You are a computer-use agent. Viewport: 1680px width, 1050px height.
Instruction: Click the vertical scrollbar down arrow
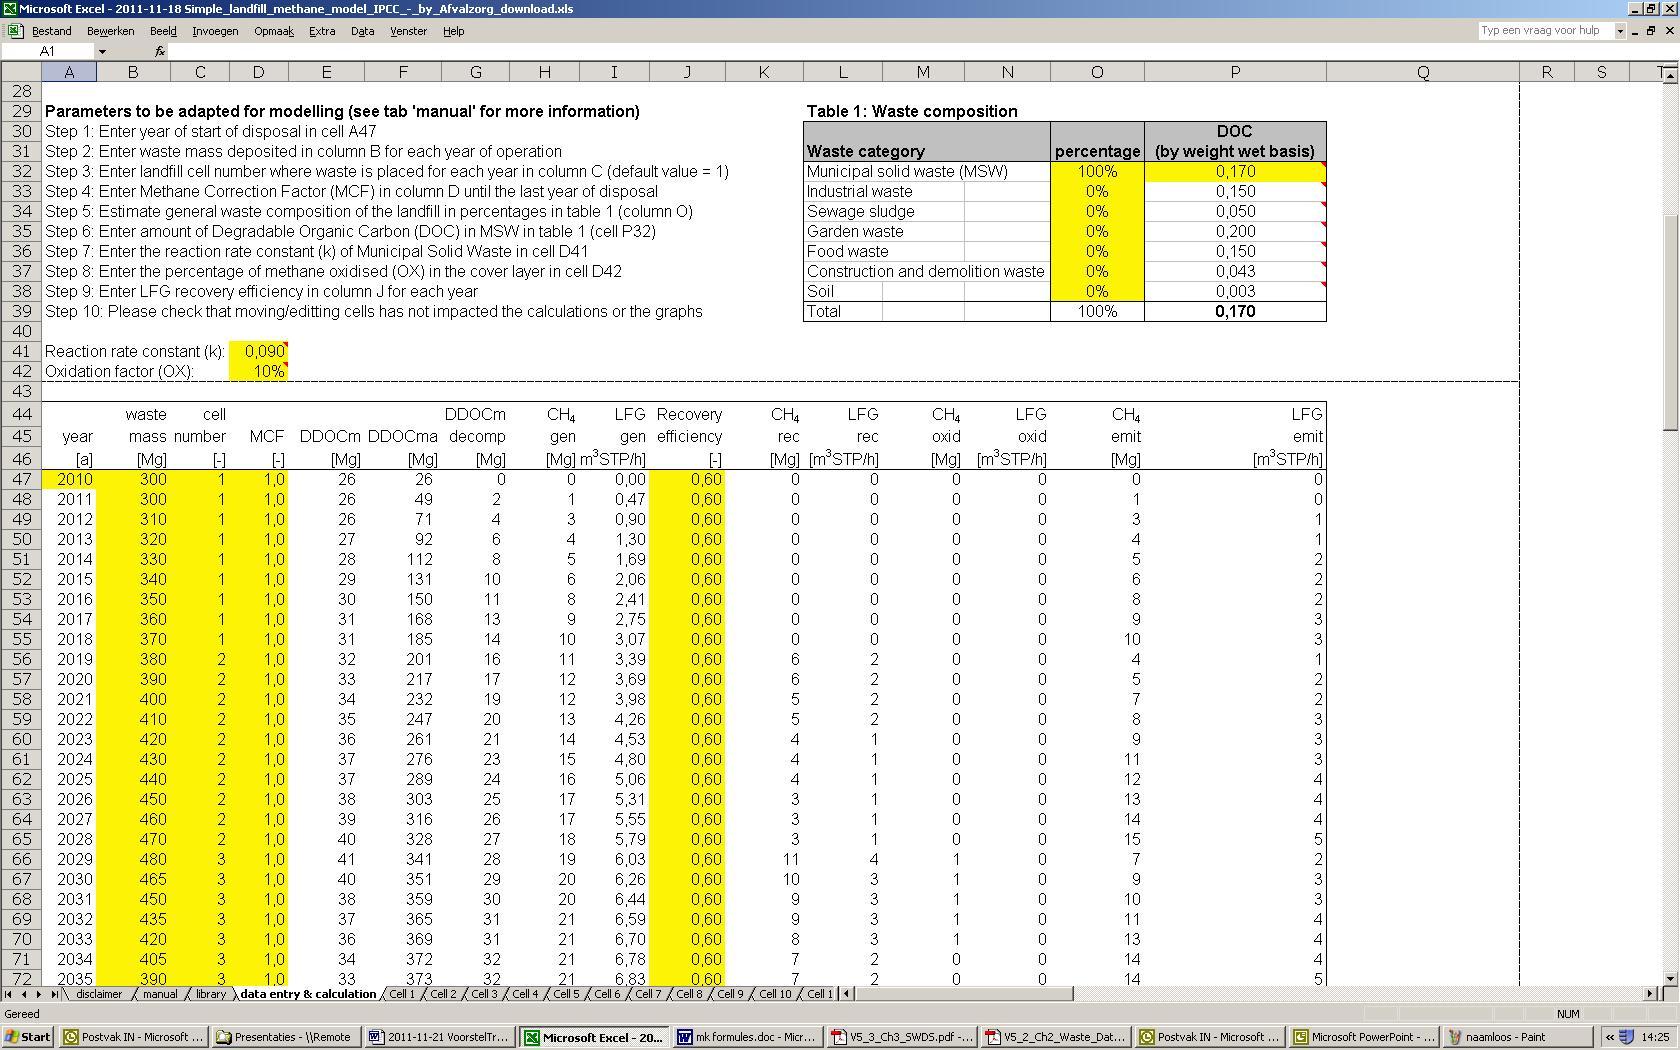click(x=1670, y=978)
